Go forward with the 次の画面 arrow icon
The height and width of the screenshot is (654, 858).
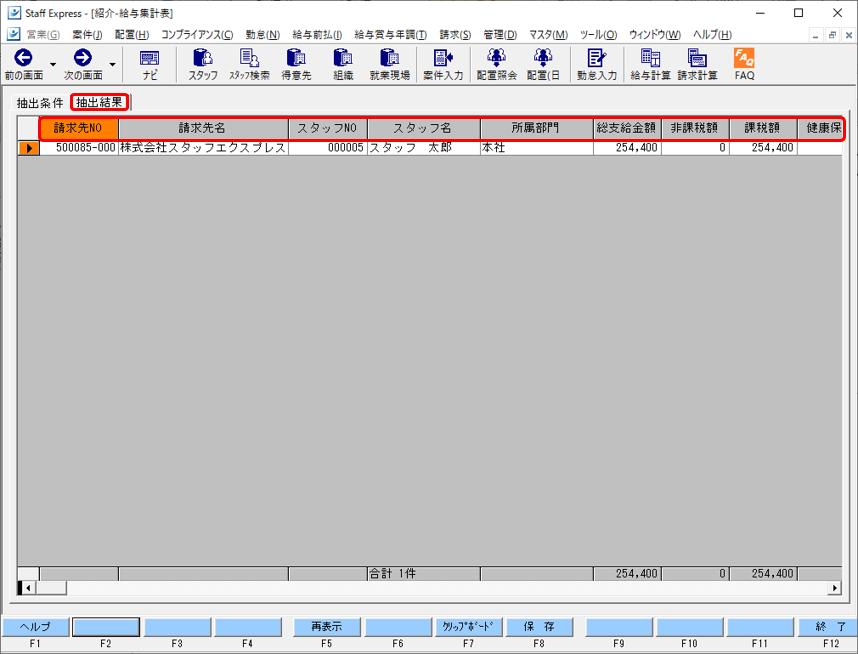point(83,57)
